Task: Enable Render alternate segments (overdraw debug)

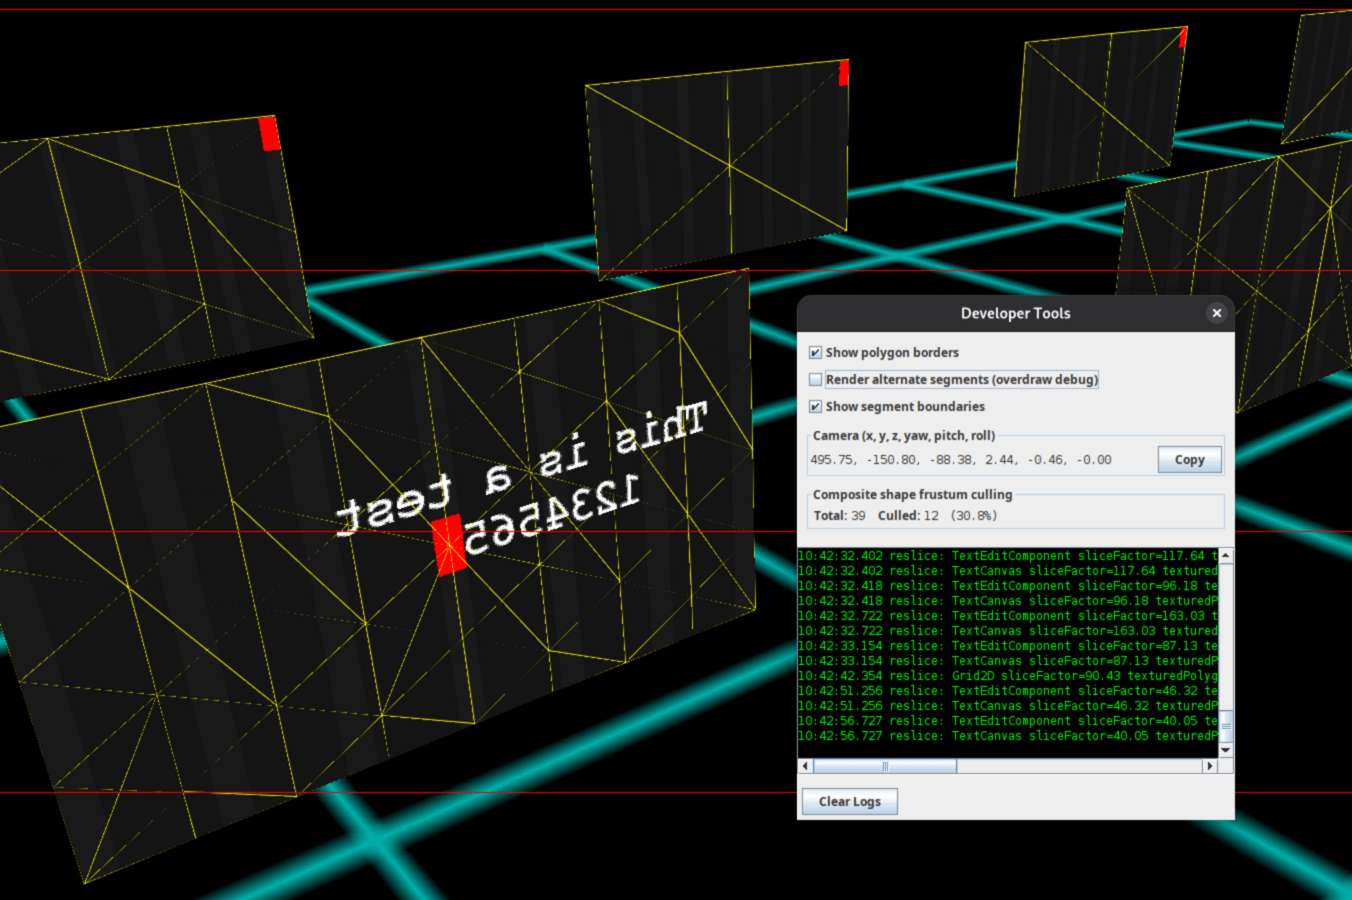Action: pyautogui.click(x=815, y=379)
